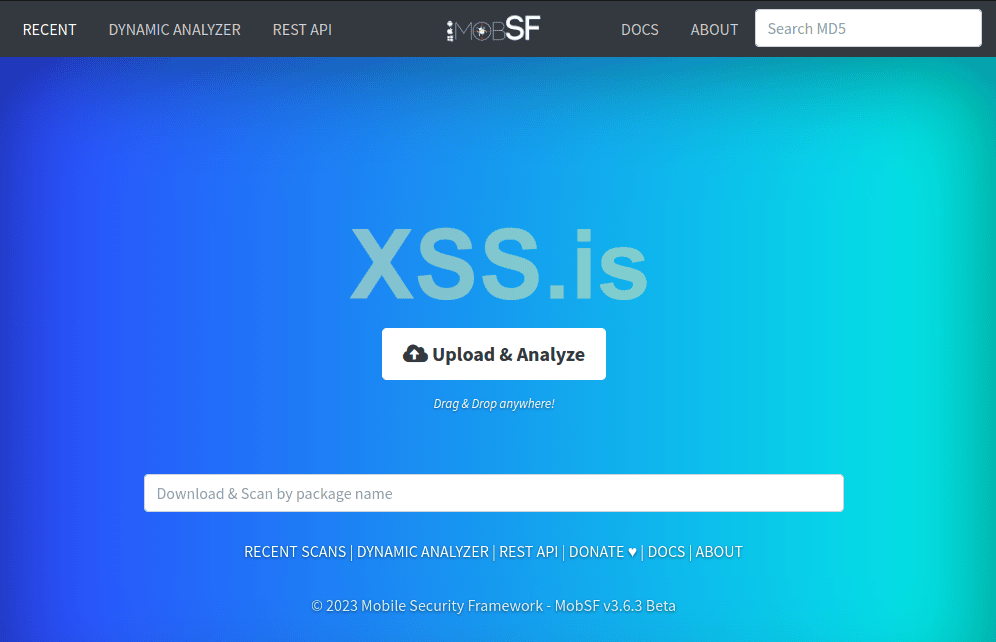Focus the Search MD5 field
The image size is (996, 642).
point(868,28)
